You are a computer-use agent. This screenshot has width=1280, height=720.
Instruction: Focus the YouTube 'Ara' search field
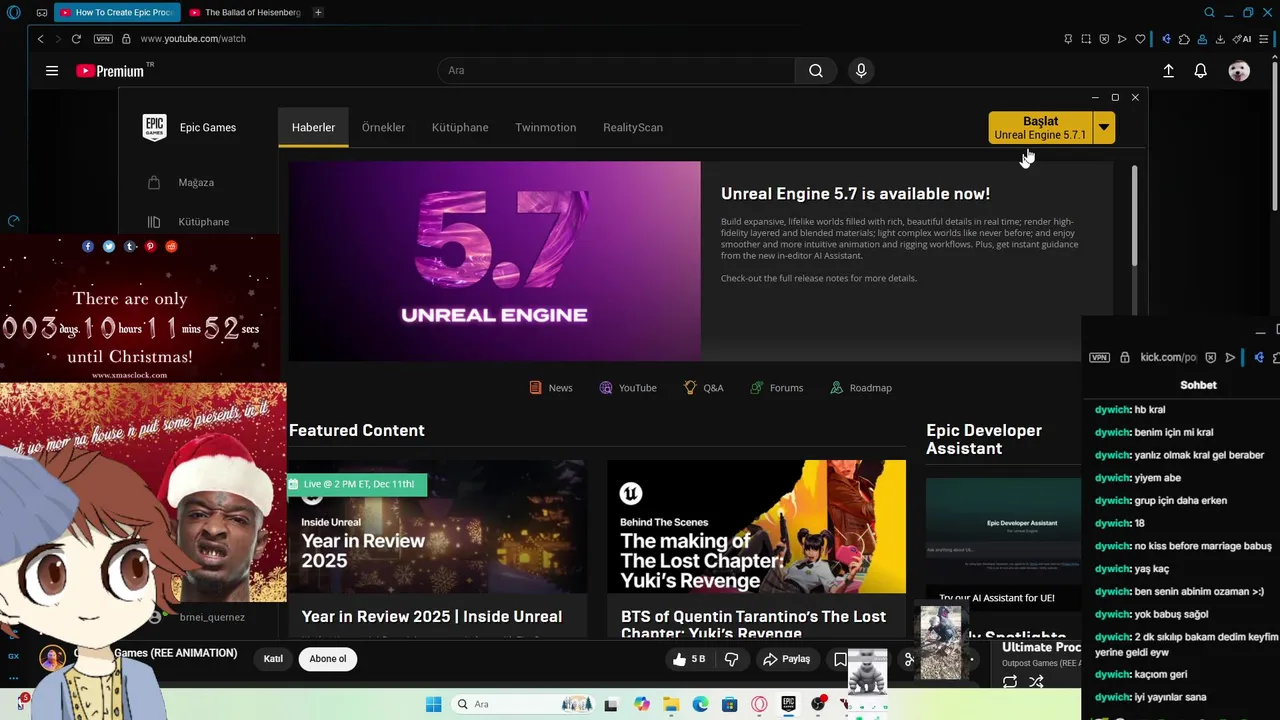coord(616,71)
